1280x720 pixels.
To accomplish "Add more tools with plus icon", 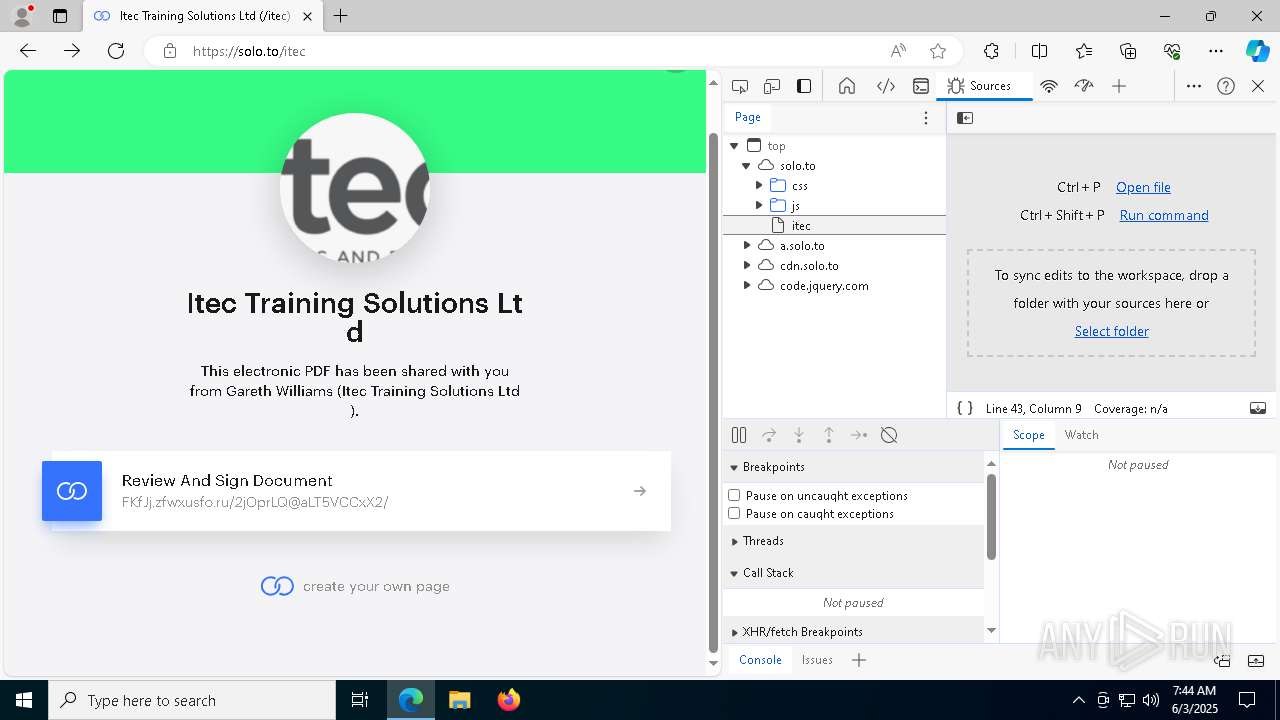I will [x=1119, y=86].
